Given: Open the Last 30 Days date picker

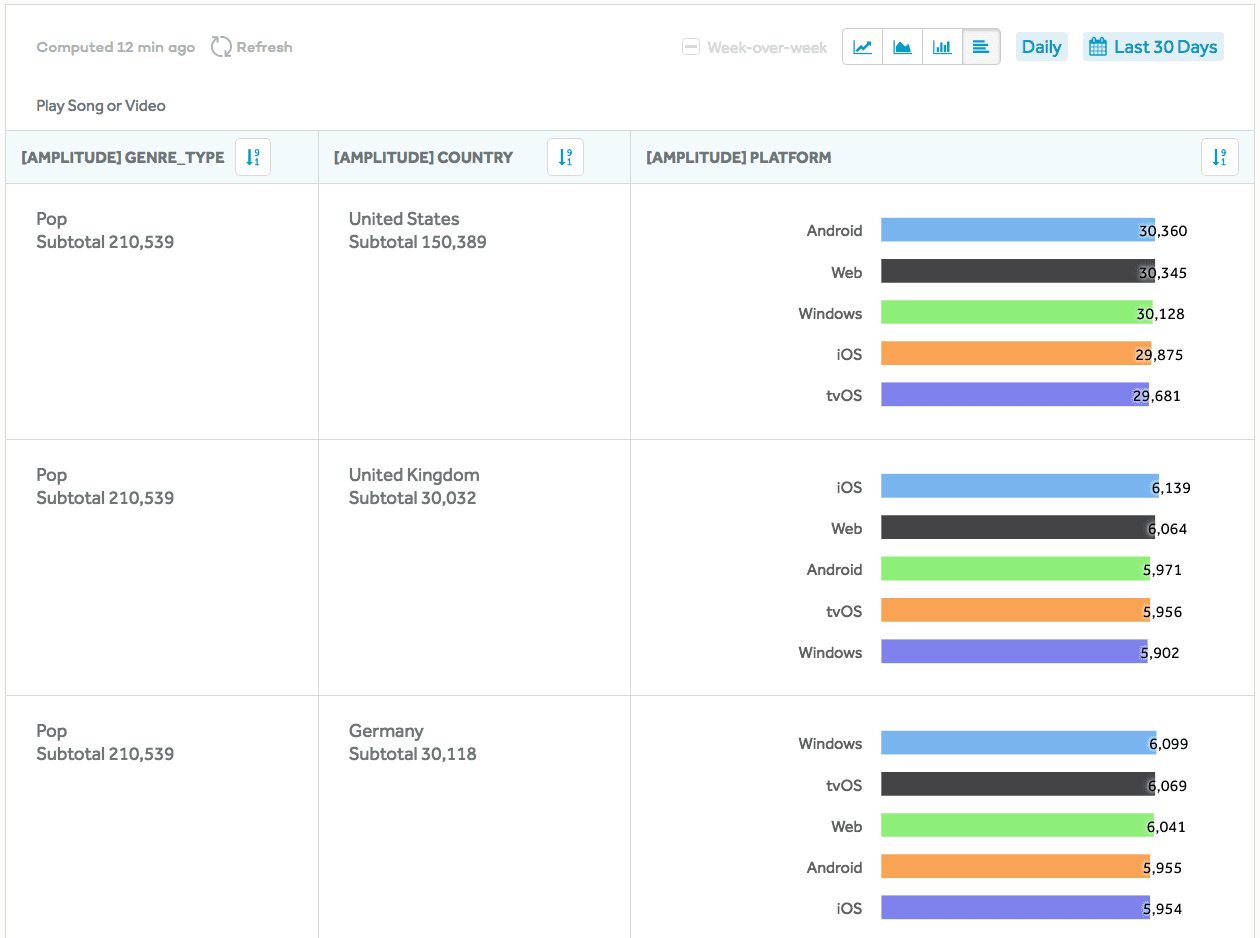Looking at the screenshot, I should click(1153, 47).
